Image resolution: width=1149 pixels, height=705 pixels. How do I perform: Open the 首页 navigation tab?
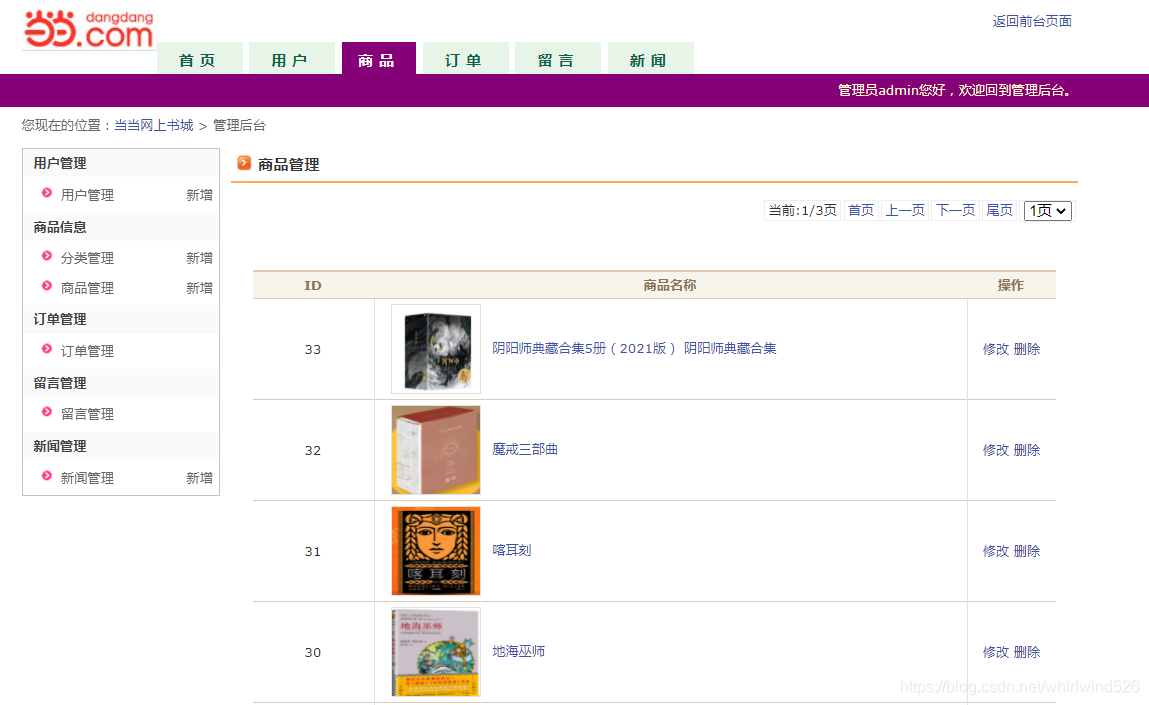[199, 59]
